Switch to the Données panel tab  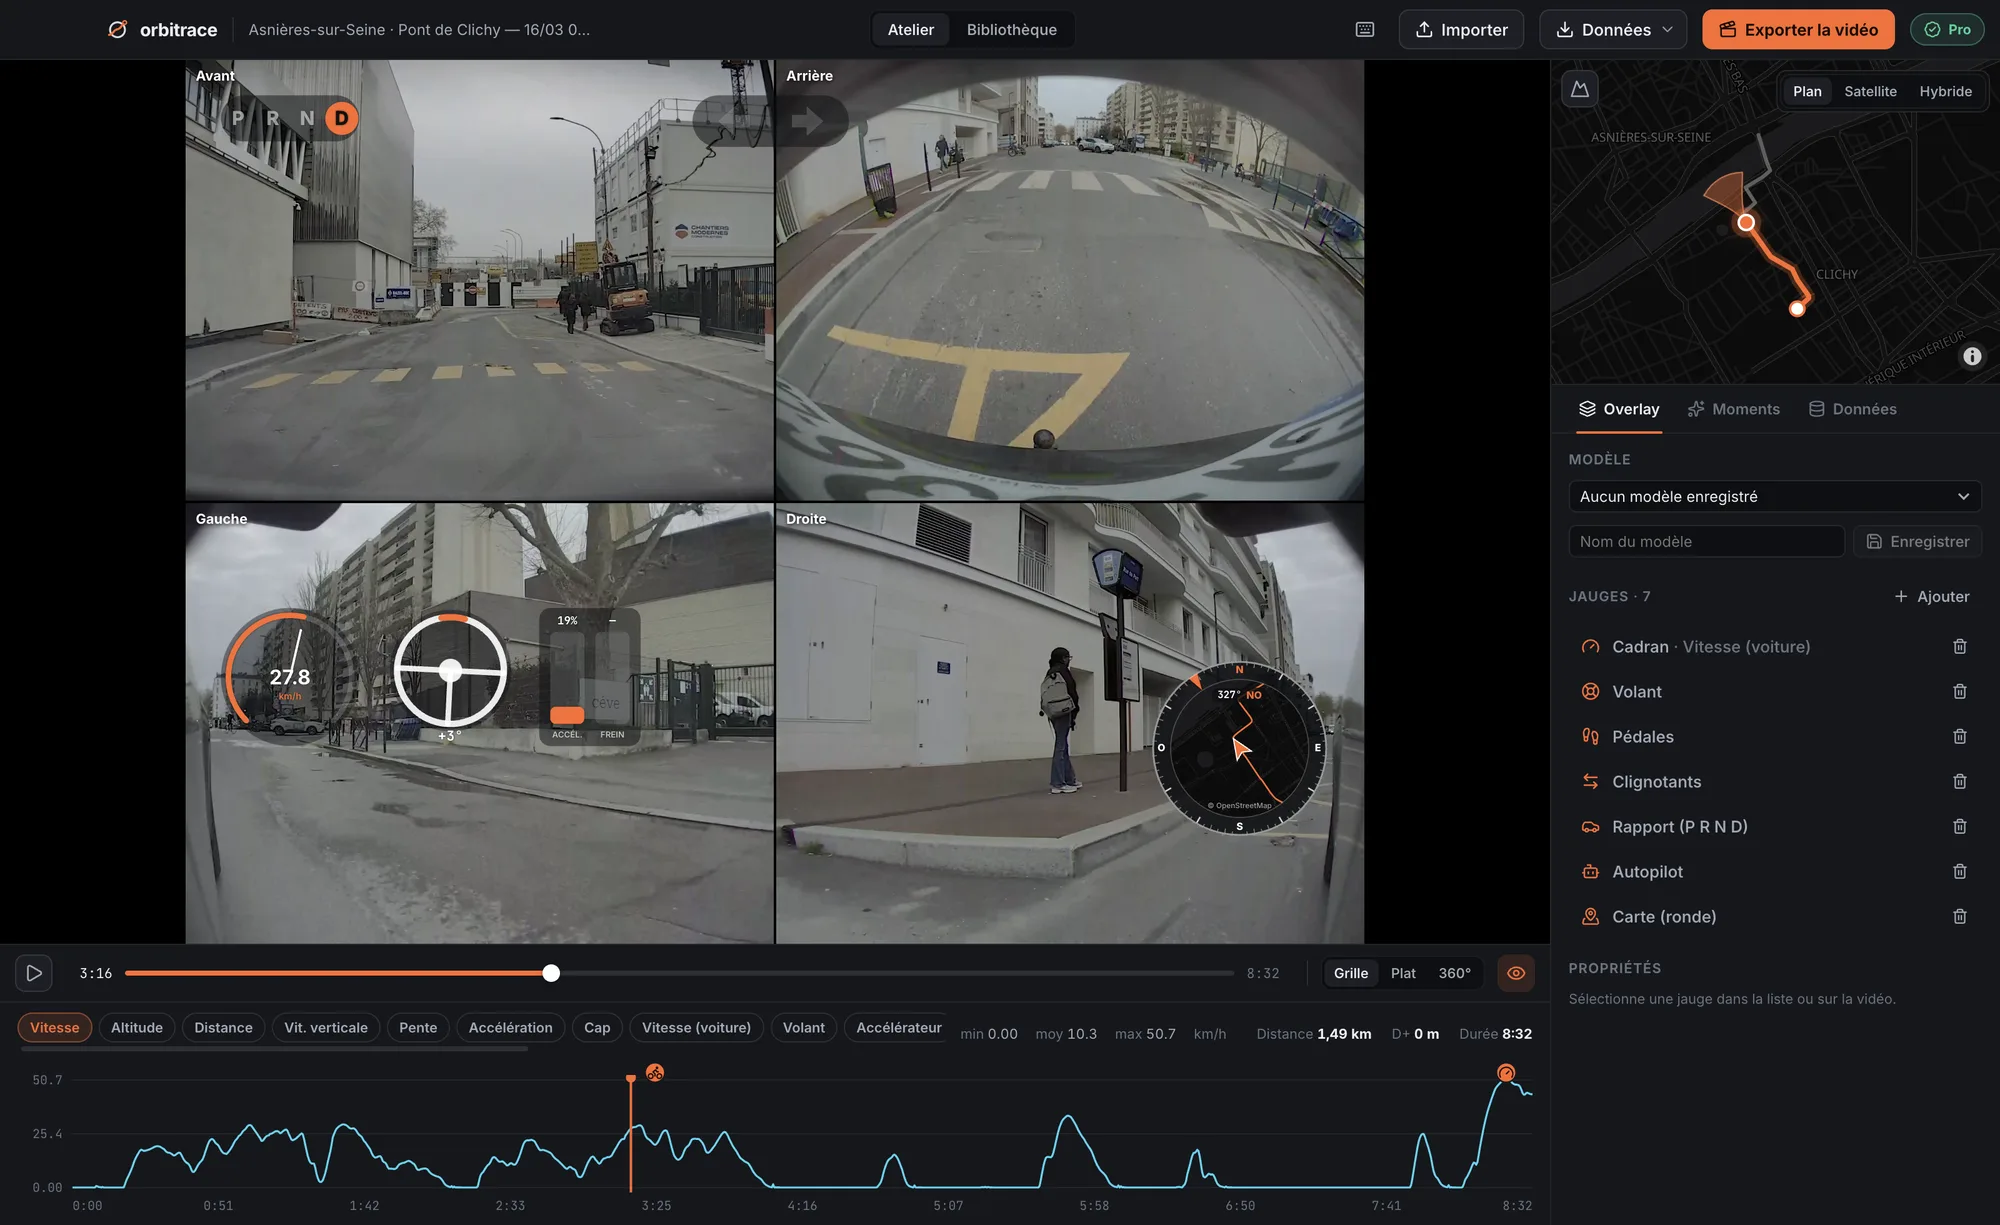tap(1852, 409)
